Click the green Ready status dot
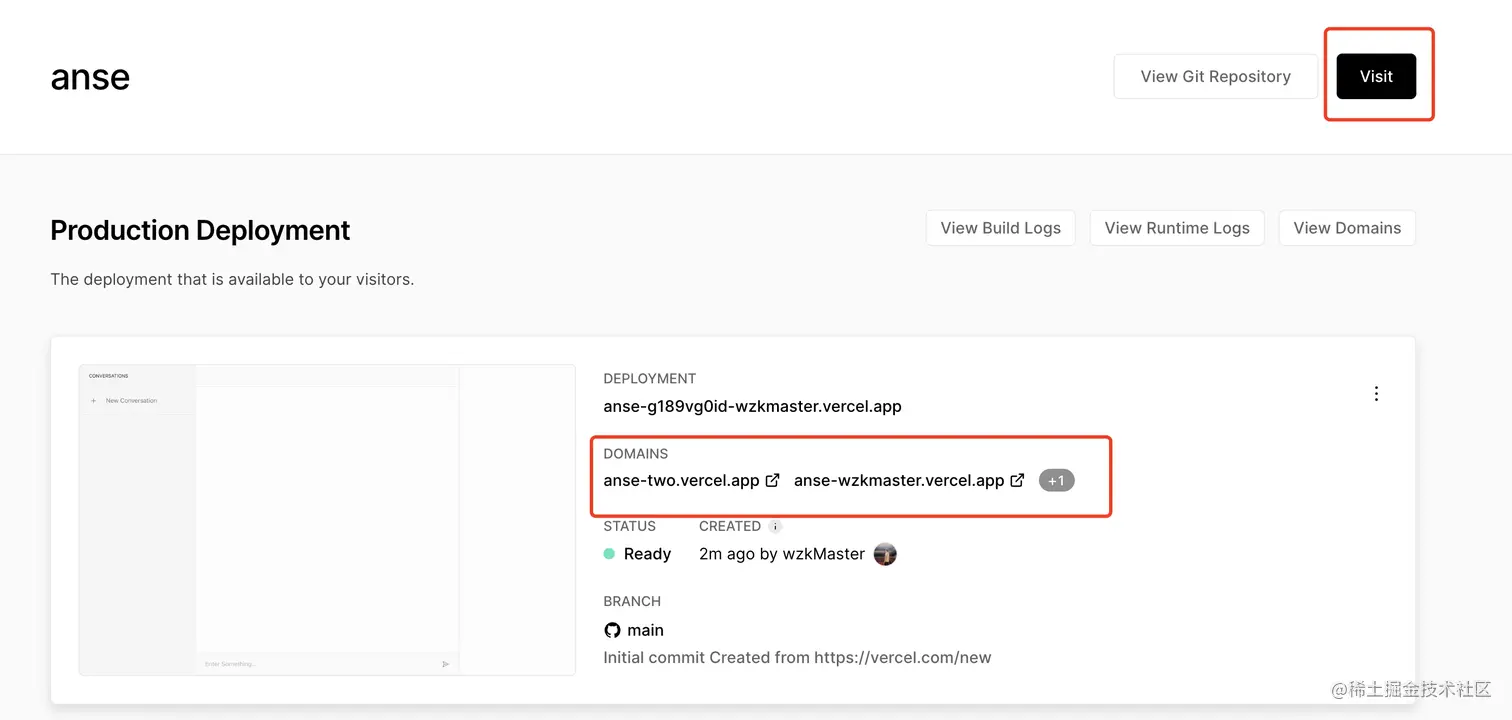 (x=609, y=553)
